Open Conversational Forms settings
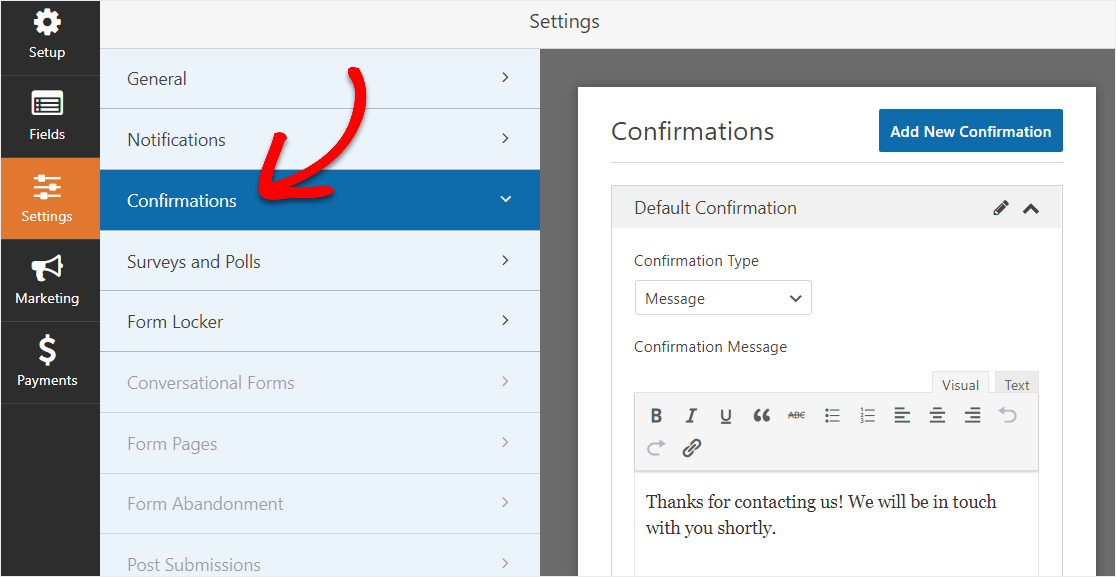Screen dimensions: 1116x577 pos(320,383)
